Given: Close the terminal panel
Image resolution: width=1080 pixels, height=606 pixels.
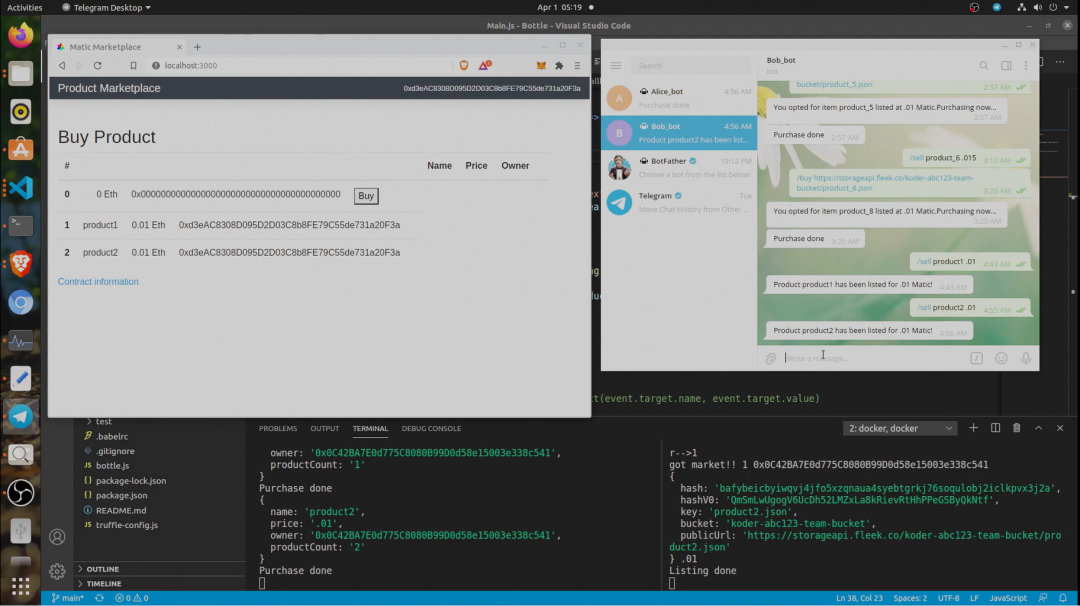Looking at the screenshot, I should tap(1060, 428).
